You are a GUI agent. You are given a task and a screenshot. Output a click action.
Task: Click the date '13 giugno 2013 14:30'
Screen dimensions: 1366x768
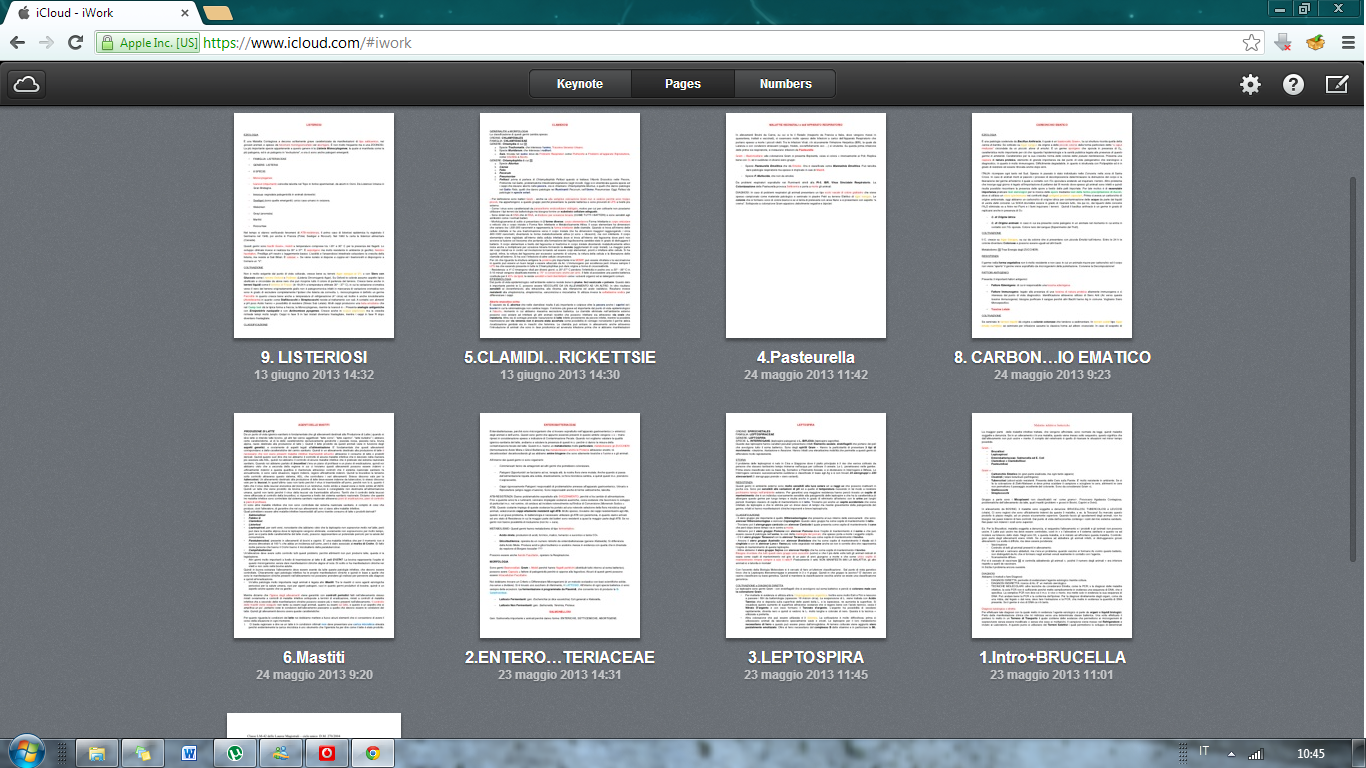560,375
